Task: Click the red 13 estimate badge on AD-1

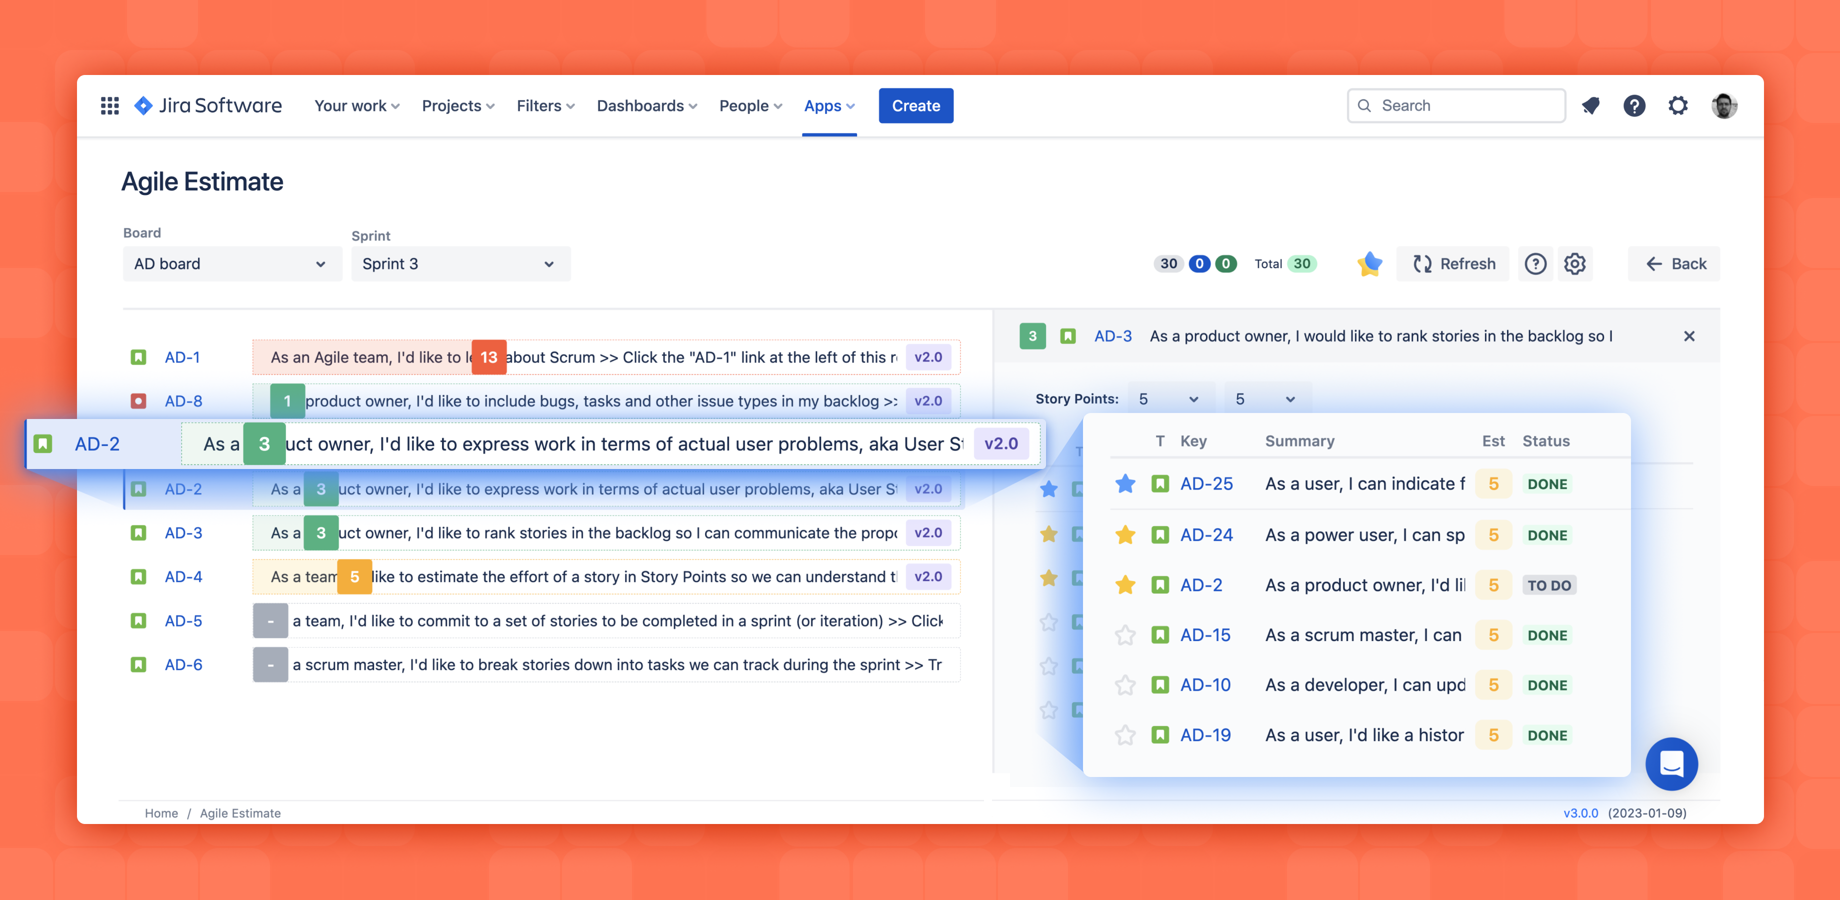Action: [x=489, y=357]
